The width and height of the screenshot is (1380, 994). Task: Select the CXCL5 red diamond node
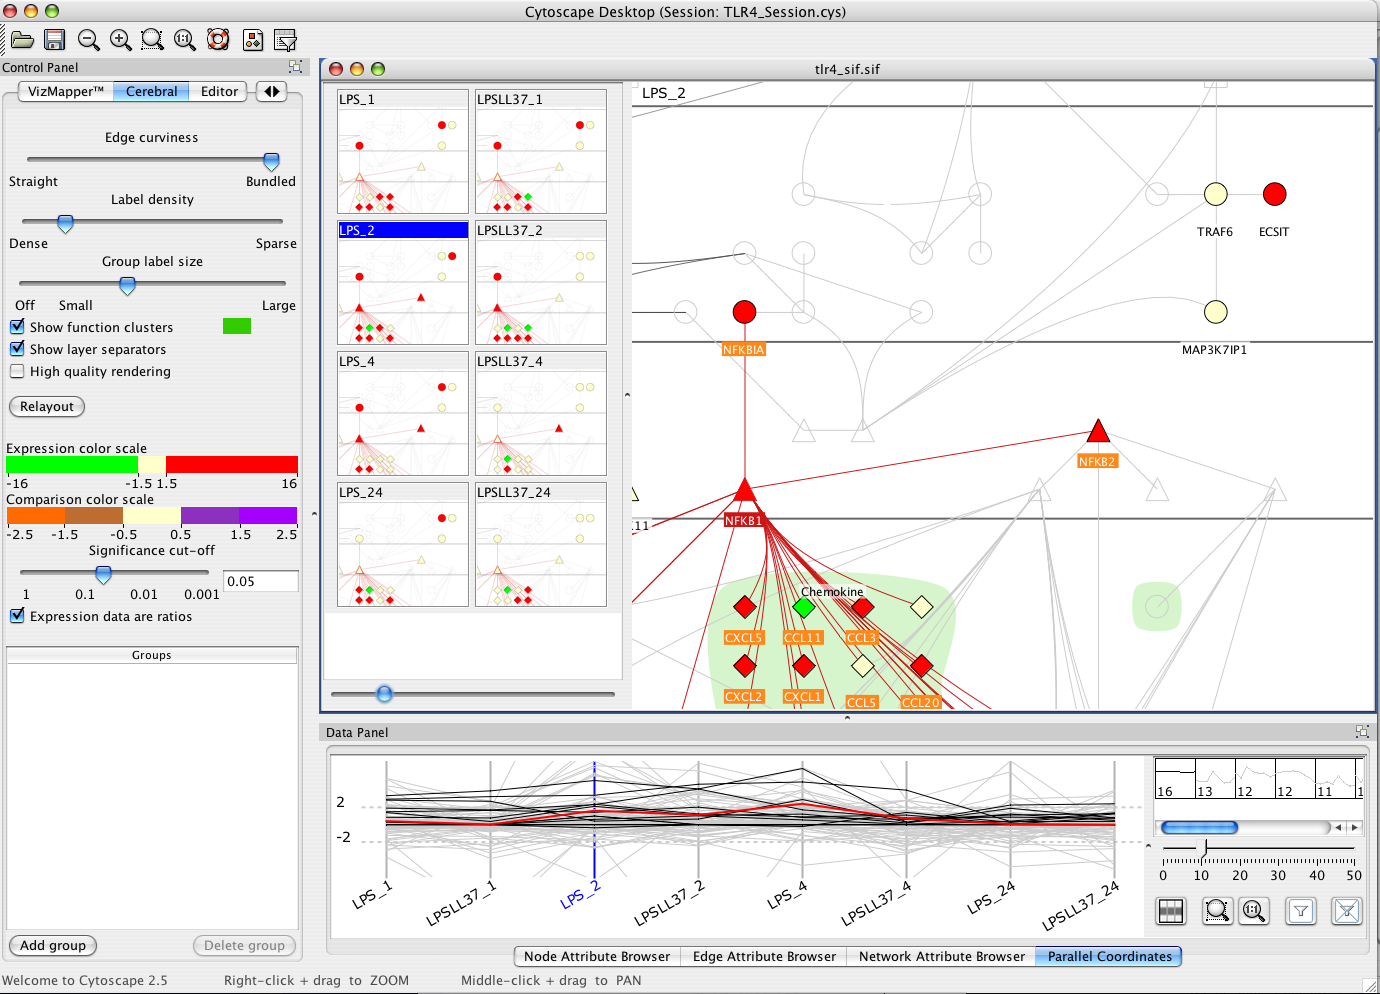(x=744, y=607)
